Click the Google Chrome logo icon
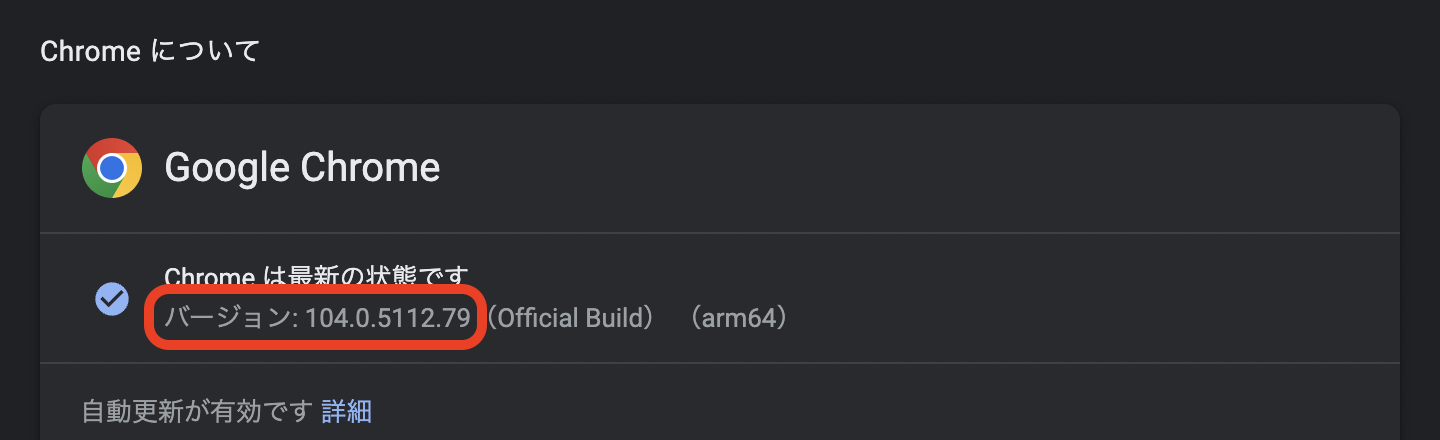The height and width of the screenshot is (440, 1440). point(111,168)
